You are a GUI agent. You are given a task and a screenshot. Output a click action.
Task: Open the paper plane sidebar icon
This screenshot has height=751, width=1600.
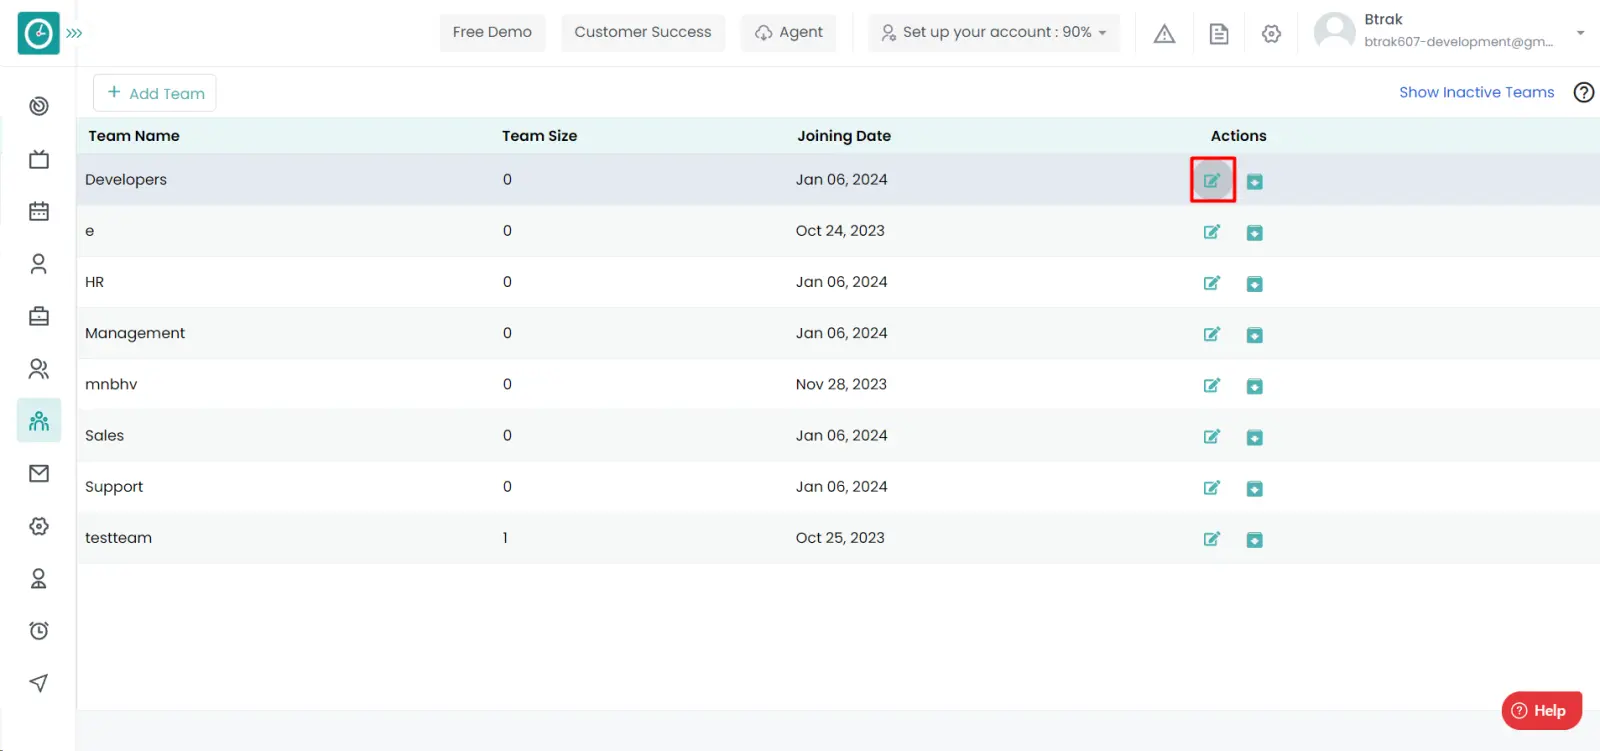click(x=39, y=683)
